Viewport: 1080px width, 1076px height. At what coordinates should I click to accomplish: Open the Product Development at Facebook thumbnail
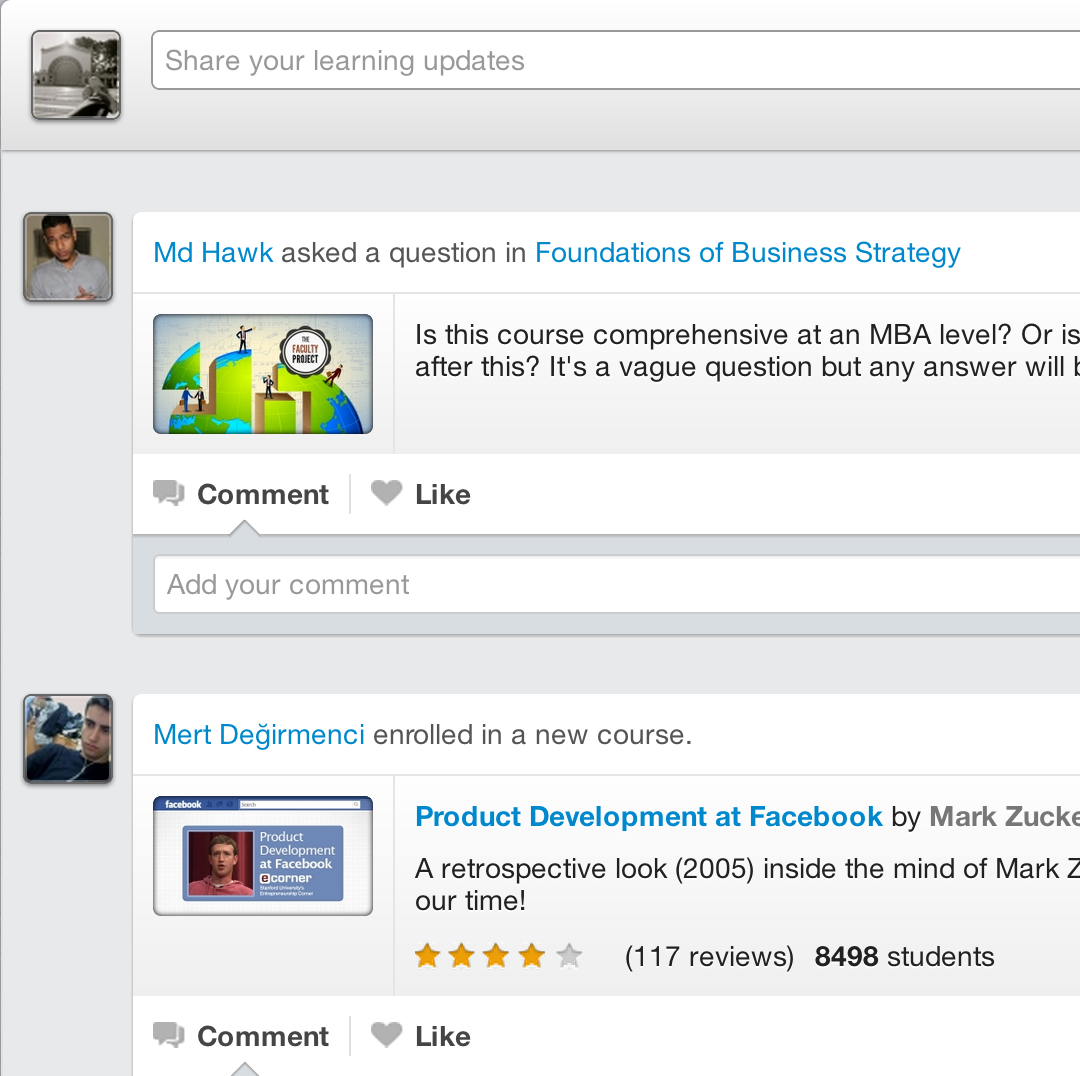[263, 856]
